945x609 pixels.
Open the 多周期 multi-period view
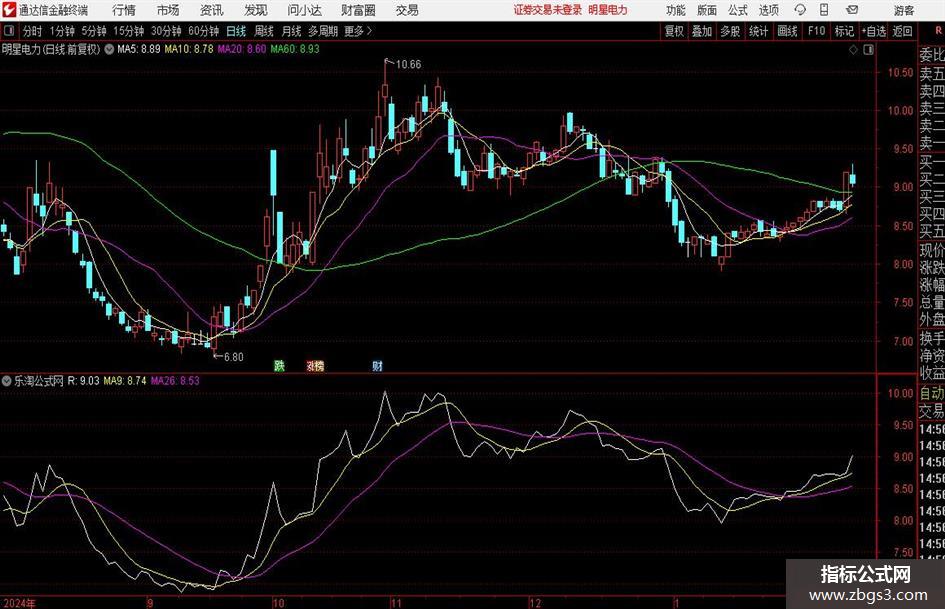click(x=323, y=31)
